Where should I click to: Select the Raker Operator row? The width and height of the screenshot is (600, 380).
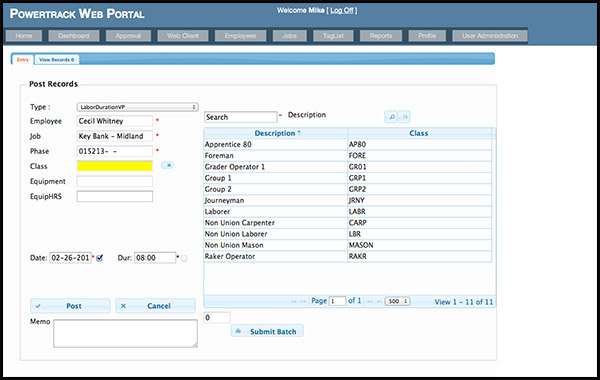coord(348,256)
